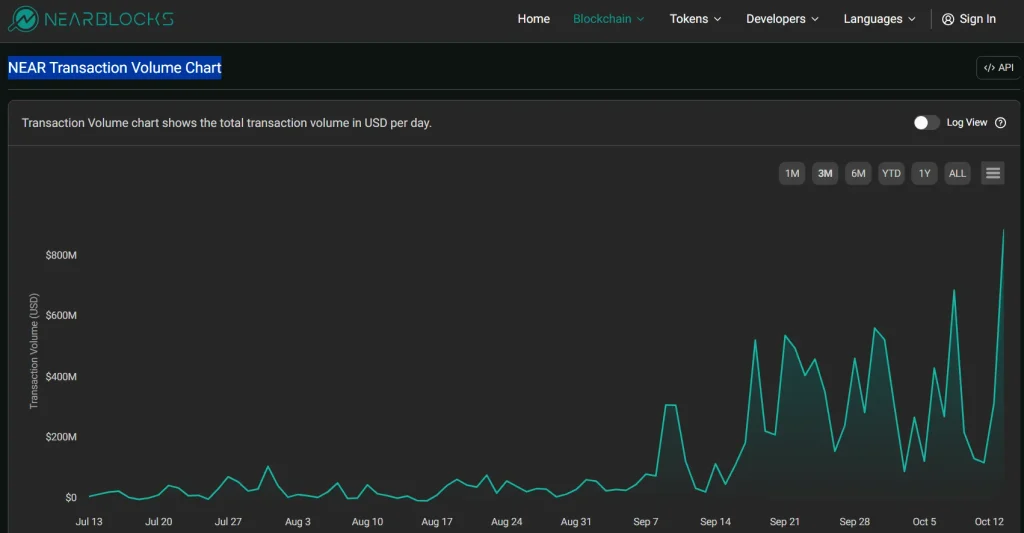Click the Aug 31 x-axis label
This screenshot has height=533, width=1024.
[x=576, y=521]
